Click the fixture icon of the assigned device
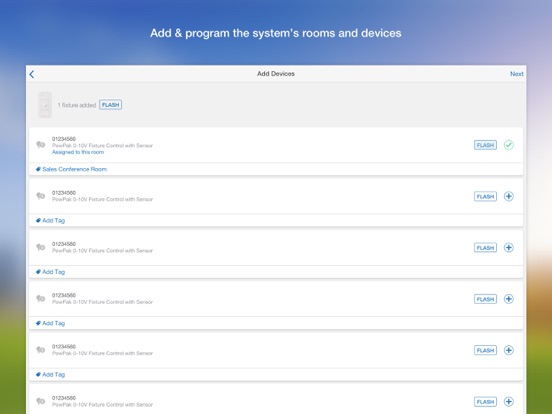This screenshot has height=414, width=552. (40, 144)
